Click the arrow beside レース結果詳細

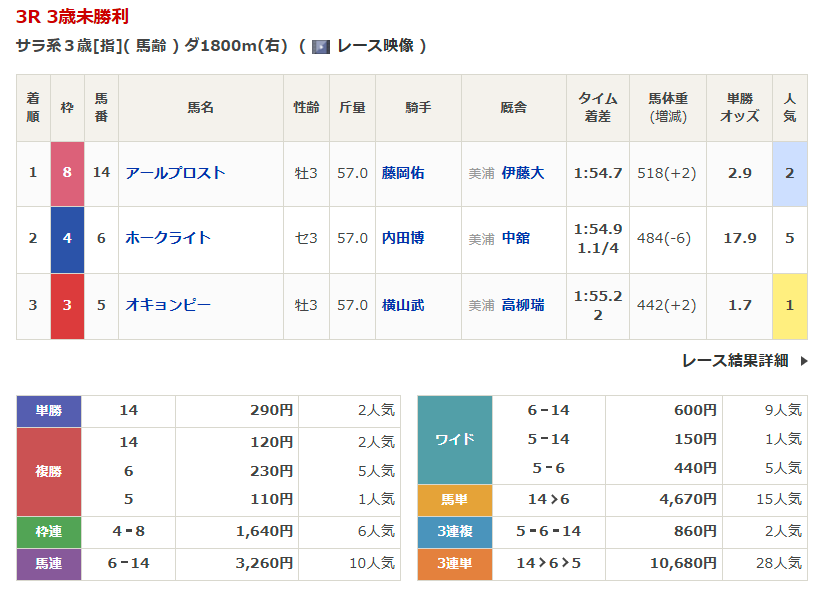[x=804, y=361]
